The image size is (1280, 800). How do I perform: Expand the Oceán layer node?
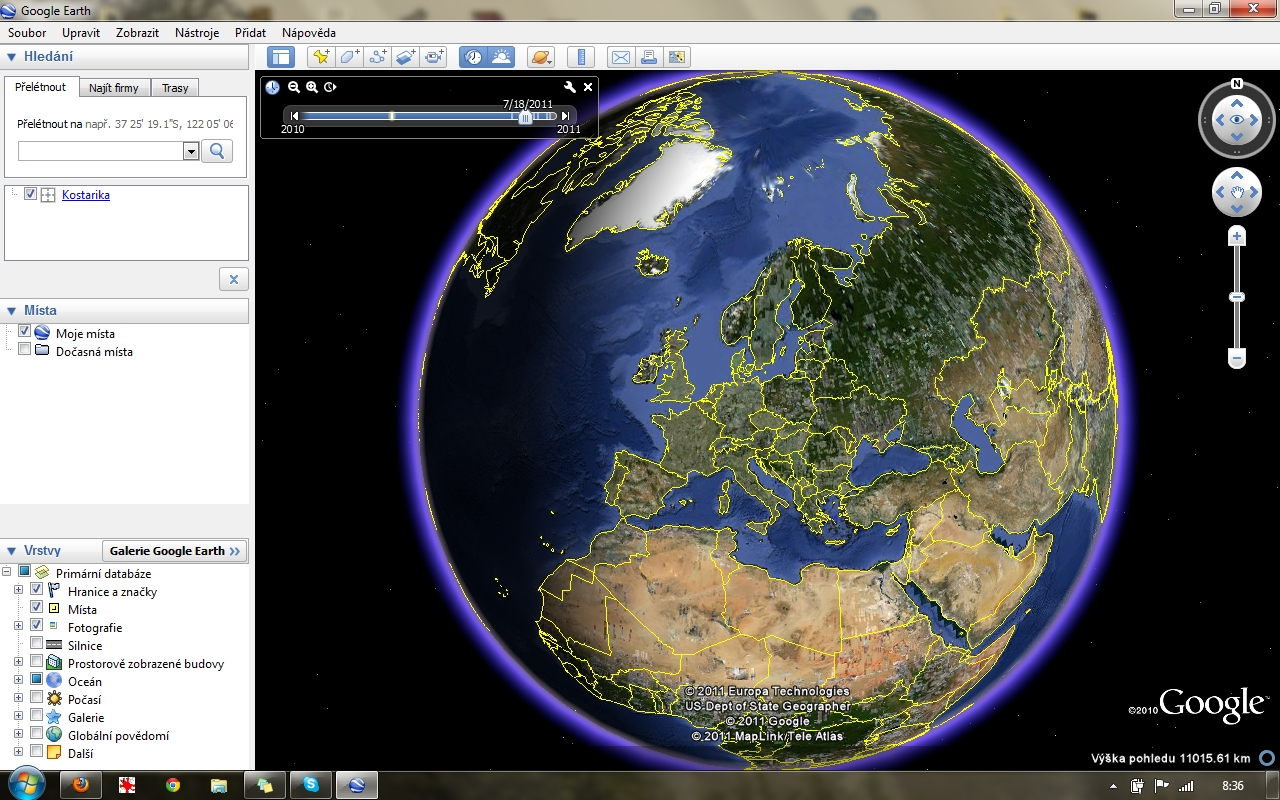click(x=18, y=681)
